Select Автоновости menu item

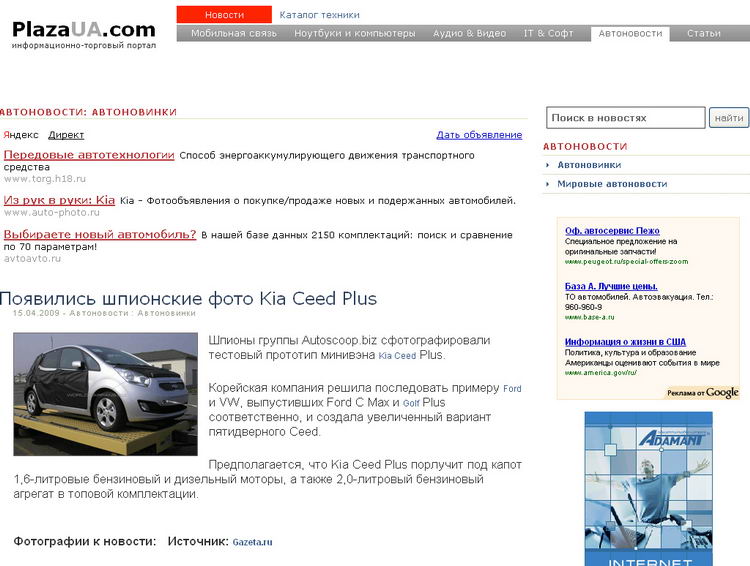click(x=630, y=33)
